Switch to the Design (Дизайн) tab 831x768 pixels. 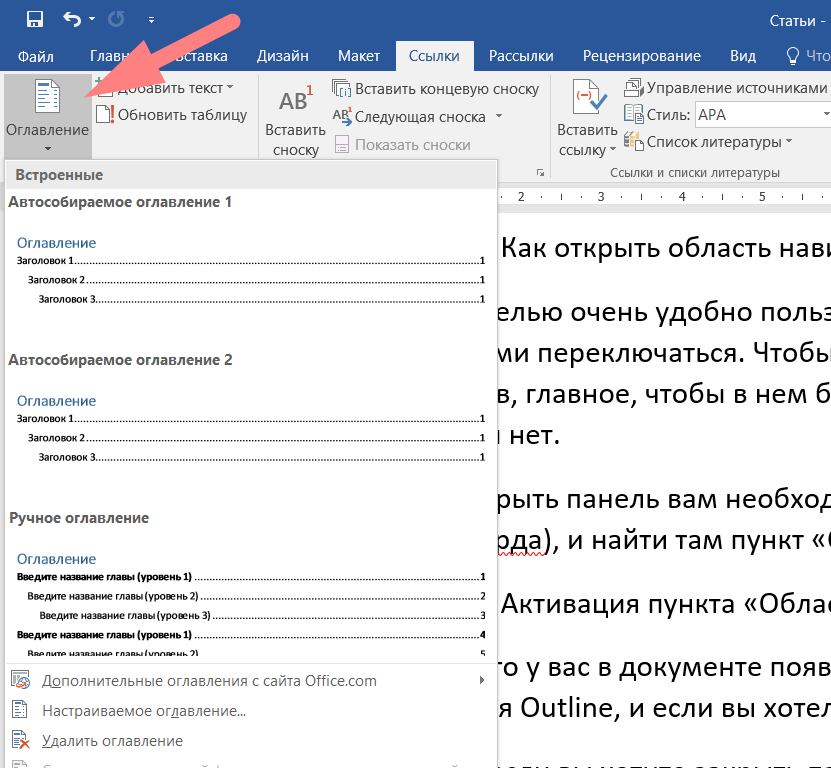point(282,56)
